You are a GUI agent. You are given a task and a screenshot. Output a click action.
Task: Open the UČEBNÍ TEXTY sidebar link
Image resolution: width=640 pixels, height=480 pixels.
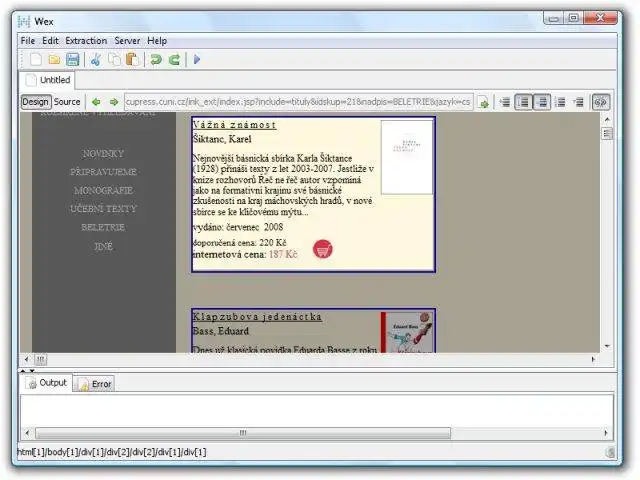[103, 209]
